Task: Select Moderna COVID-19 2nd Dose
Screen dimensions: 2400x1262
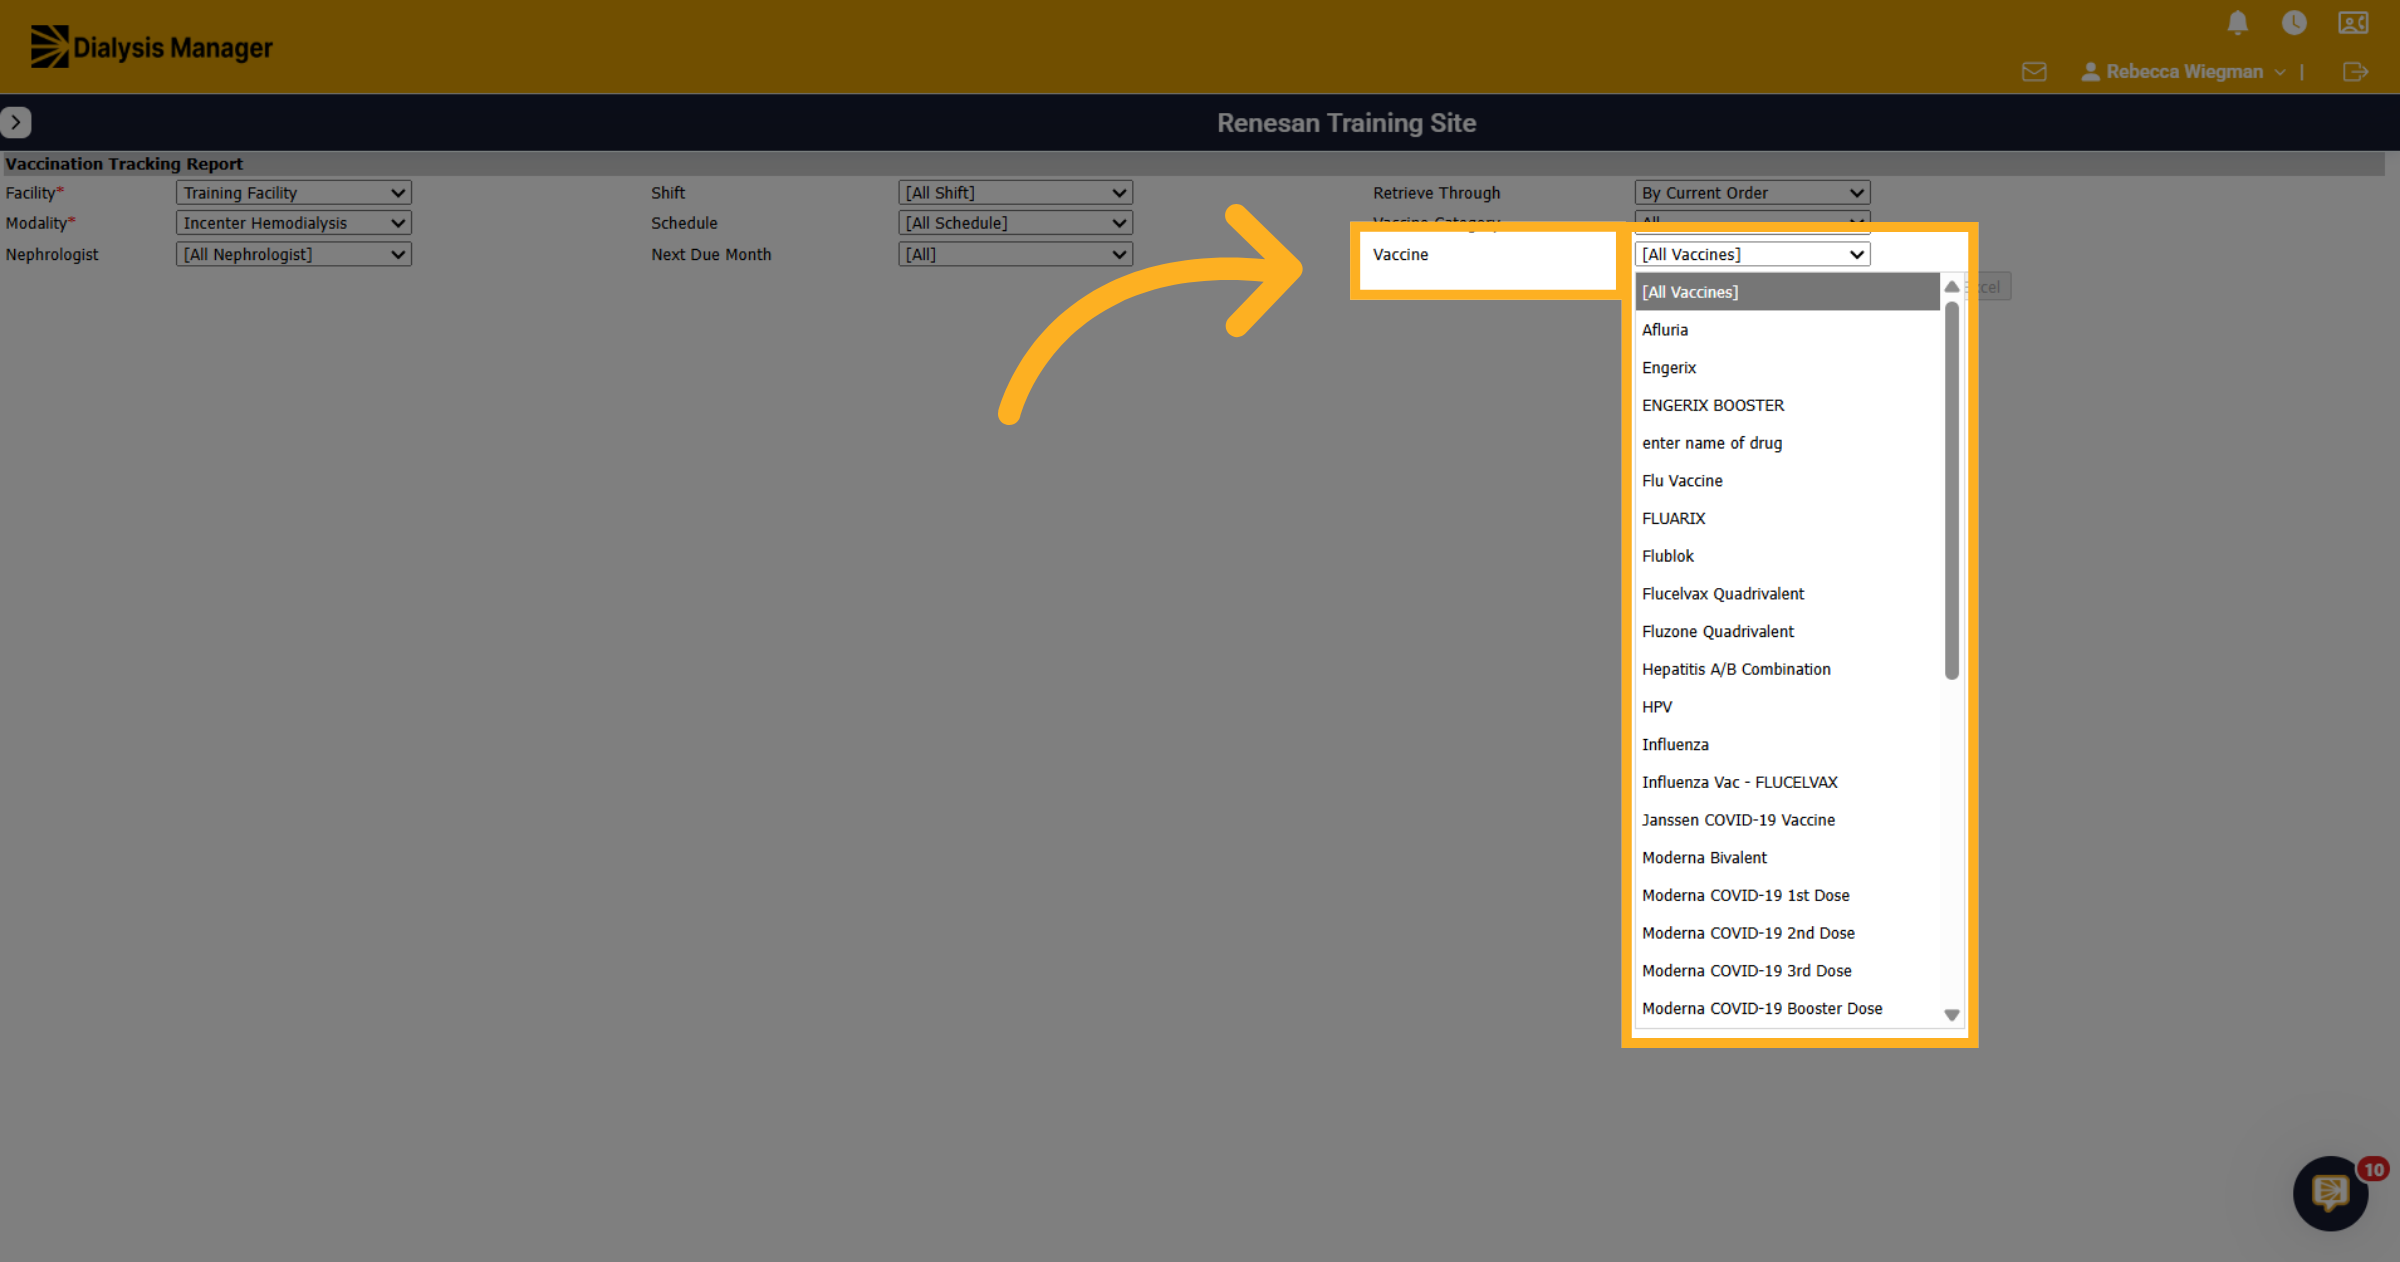Action: (1787, 933)
